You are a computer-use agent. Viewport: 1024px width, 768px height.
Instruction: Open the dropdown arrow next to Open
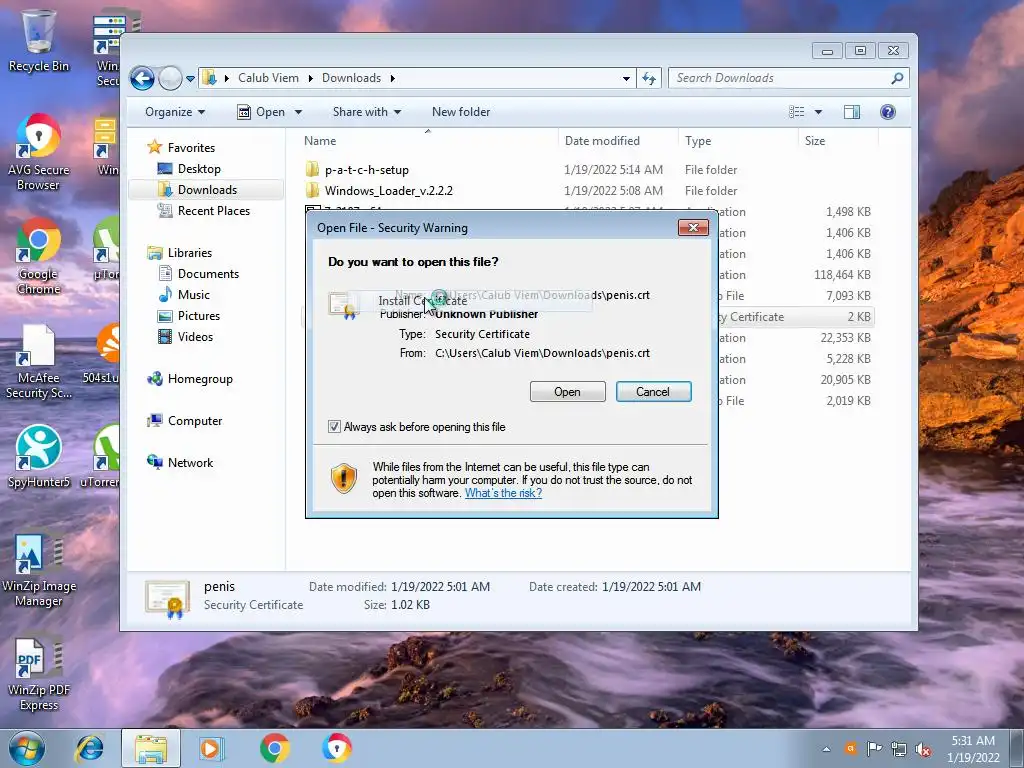[x=298, y=112]
